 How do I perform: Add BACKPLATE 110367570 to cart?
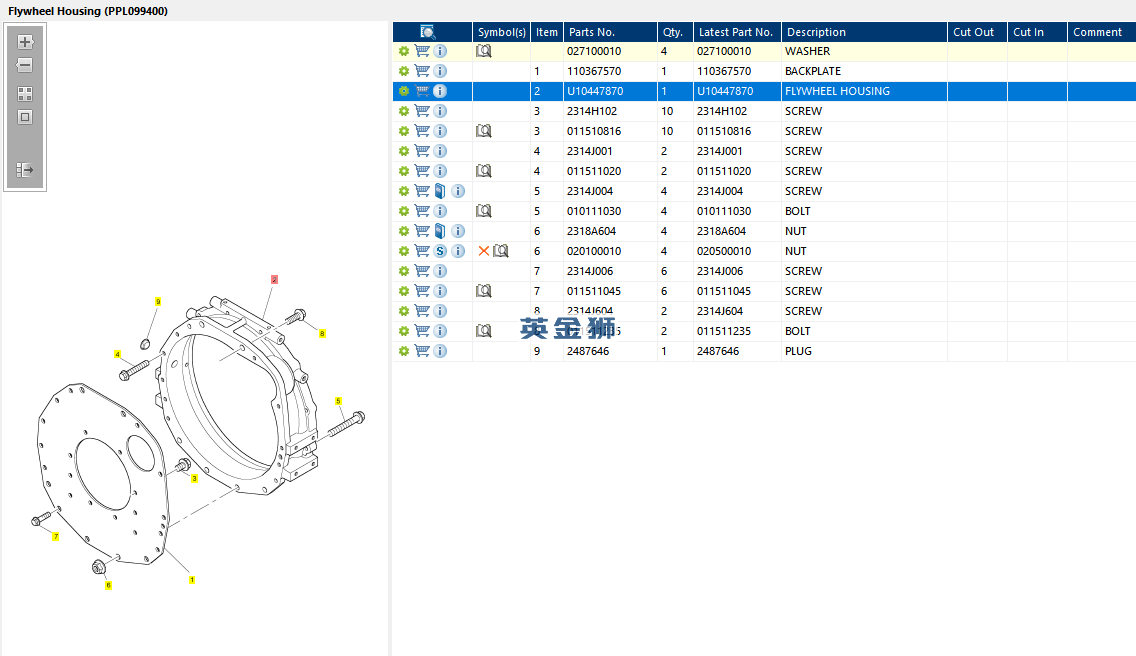pyautogui.click(x=422, y=71)
